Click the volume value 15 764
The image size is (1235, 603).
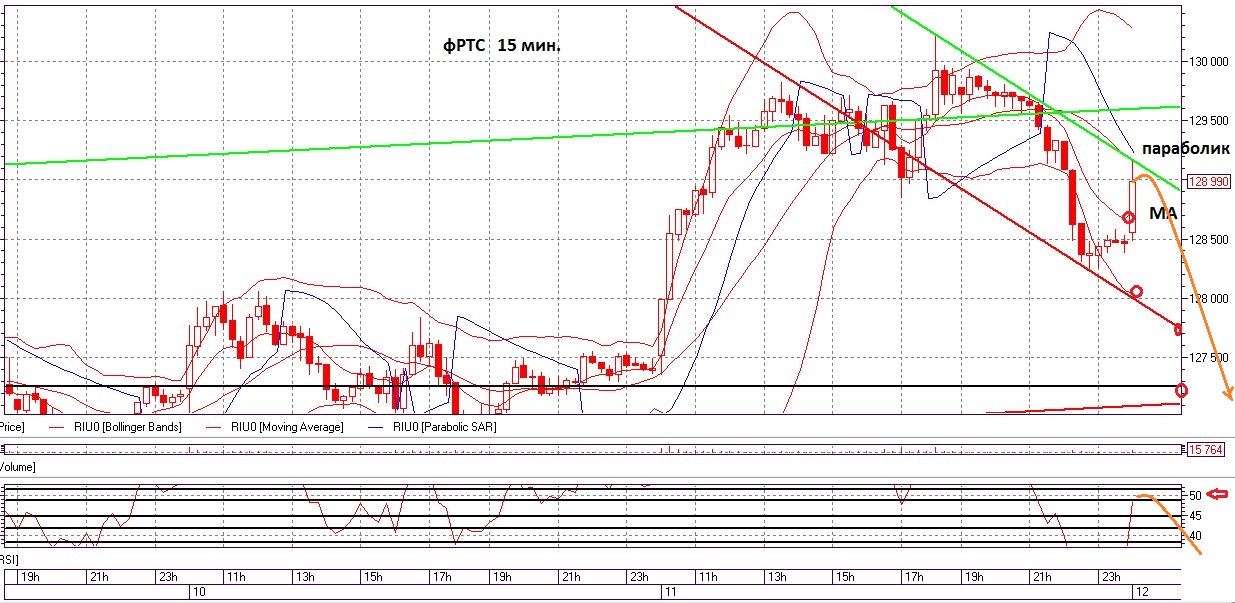(1205, 450)
